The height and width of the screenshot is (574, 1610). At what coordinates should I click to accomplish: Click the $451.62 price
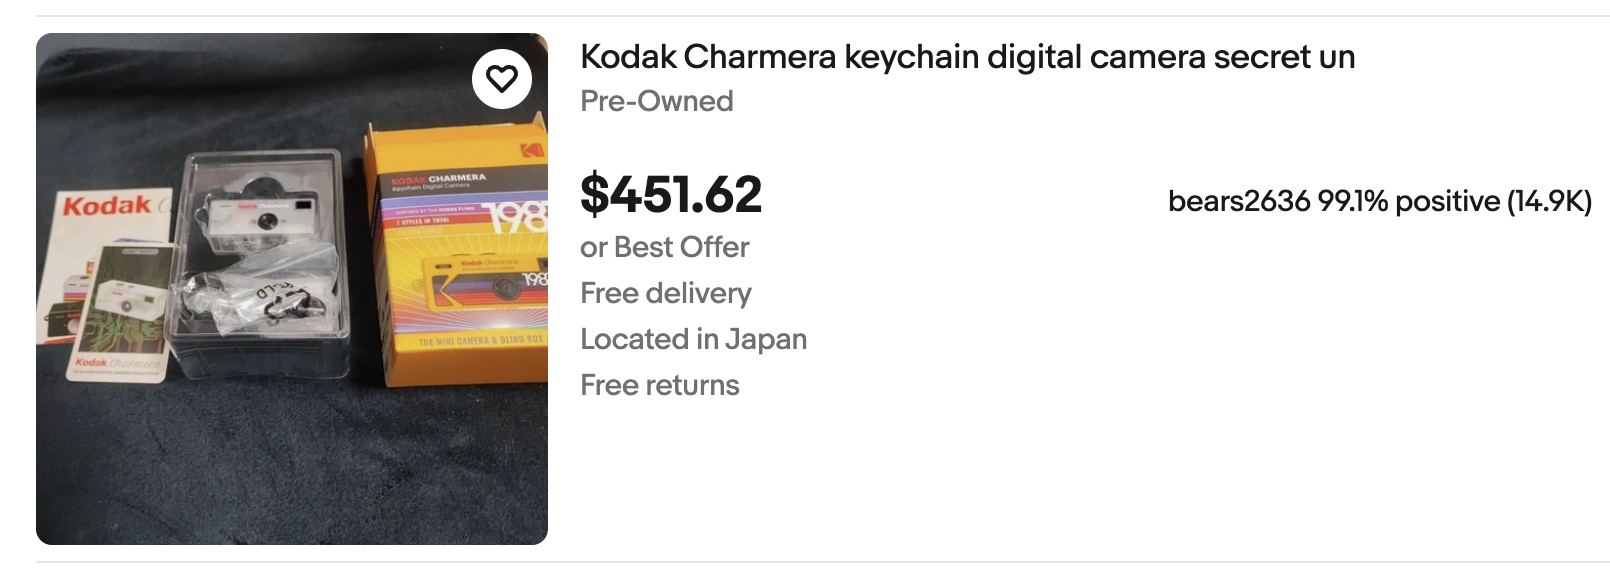(671, 194)
